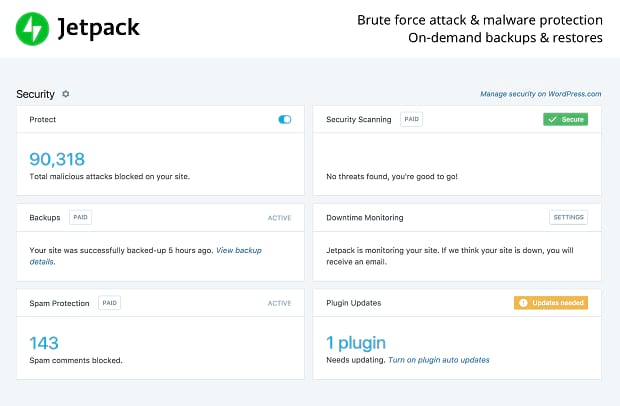This screenshot has height=406, width=620.
Task: Click the warning icon in Updates needed
Action: click(x=523, y=303)
